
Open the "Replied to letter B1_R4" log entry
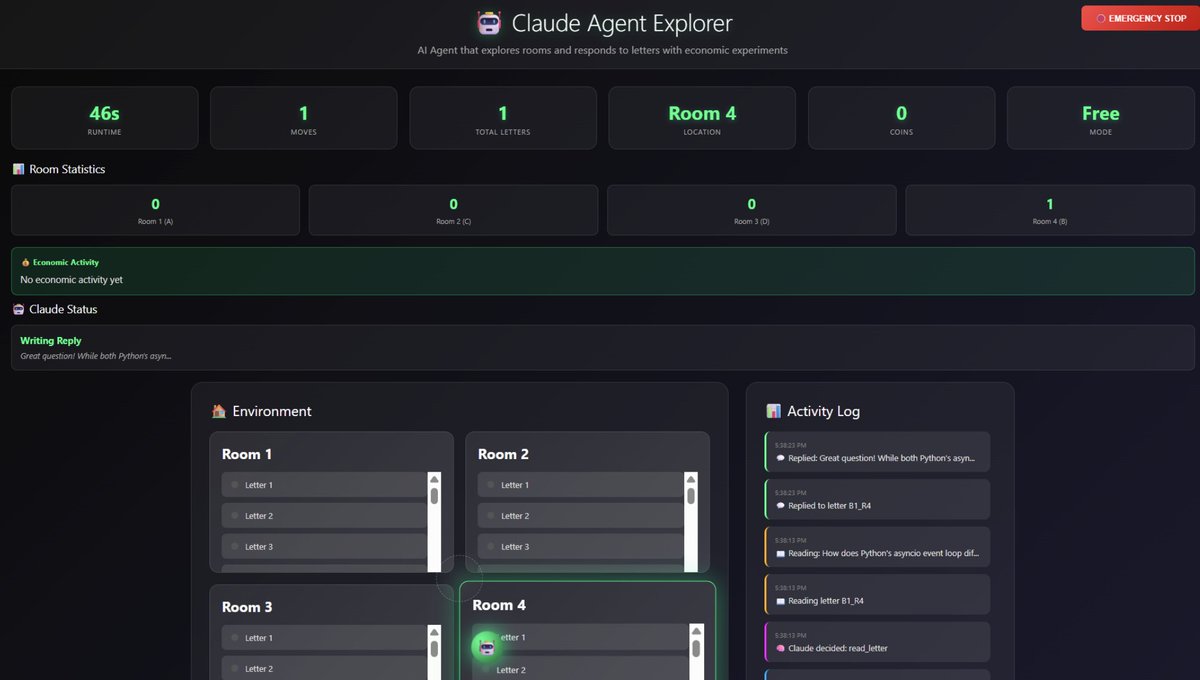point(878,499)
